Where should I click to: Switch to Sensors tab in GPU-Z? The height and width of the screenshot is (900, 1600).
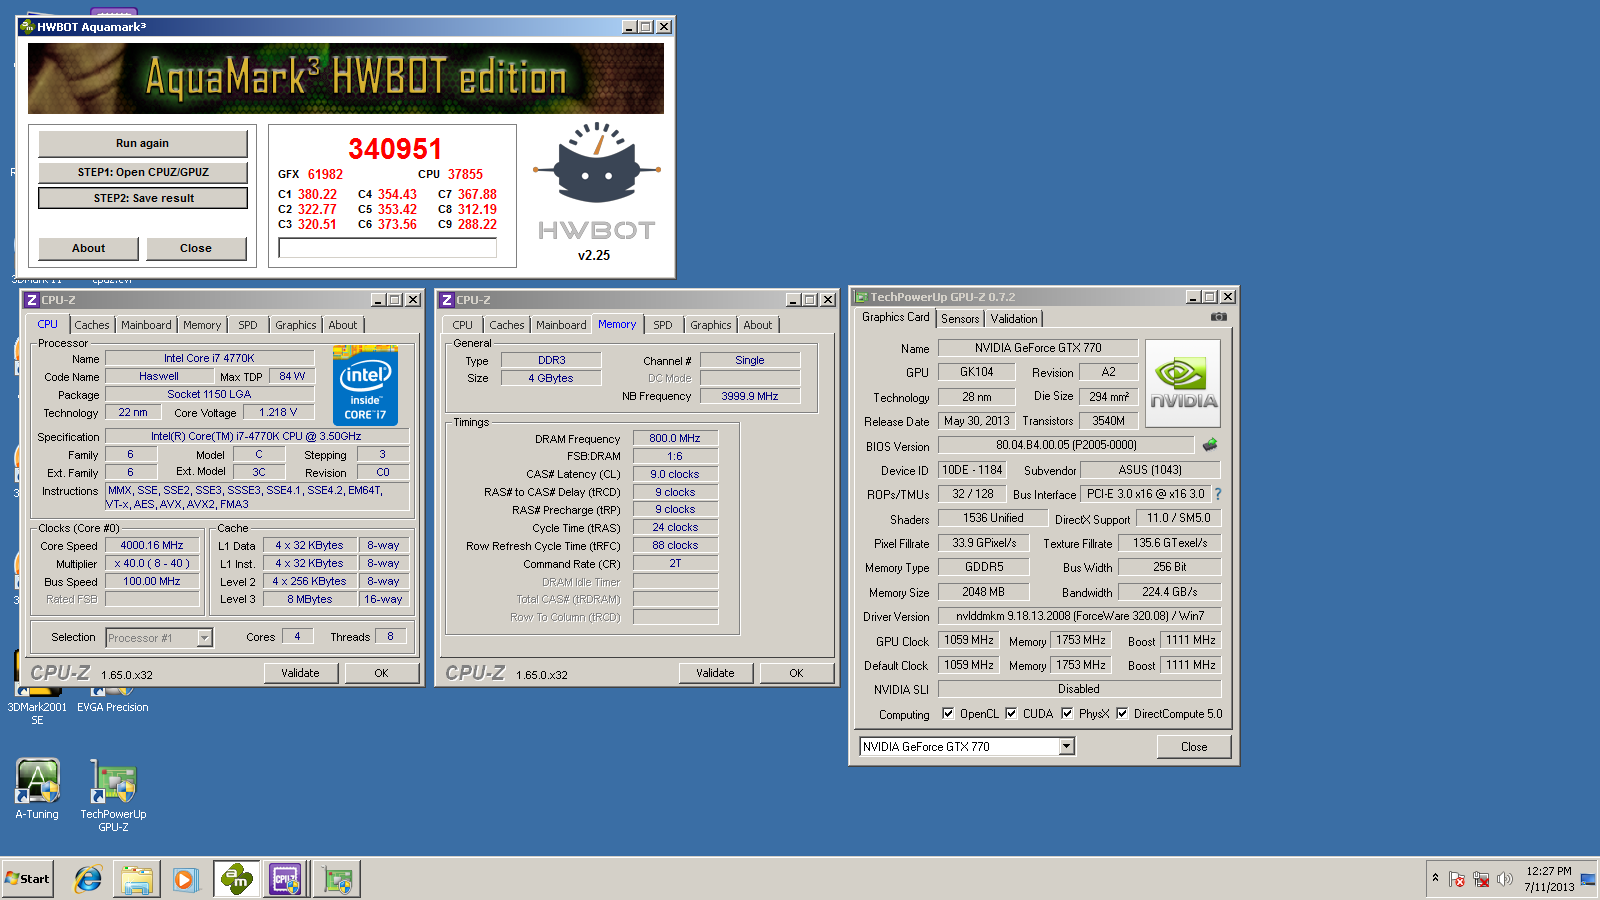[960, 319]
